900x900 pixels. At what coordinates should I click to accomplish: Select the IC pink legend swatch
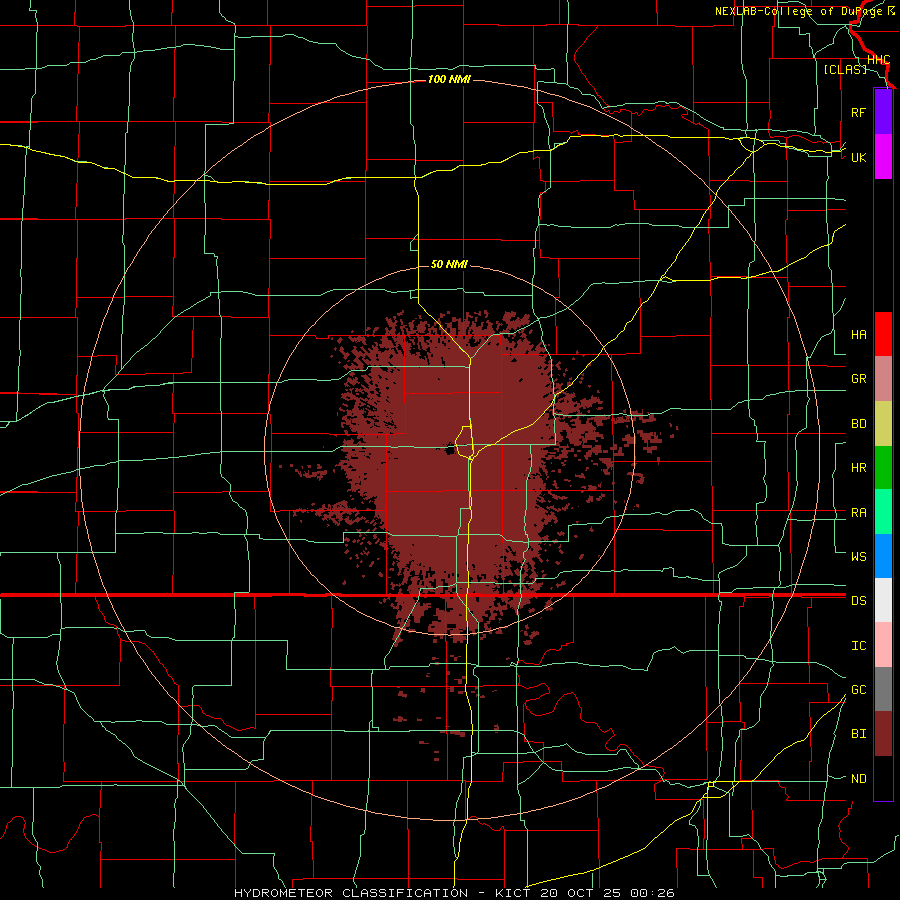[x=883, y=645]
